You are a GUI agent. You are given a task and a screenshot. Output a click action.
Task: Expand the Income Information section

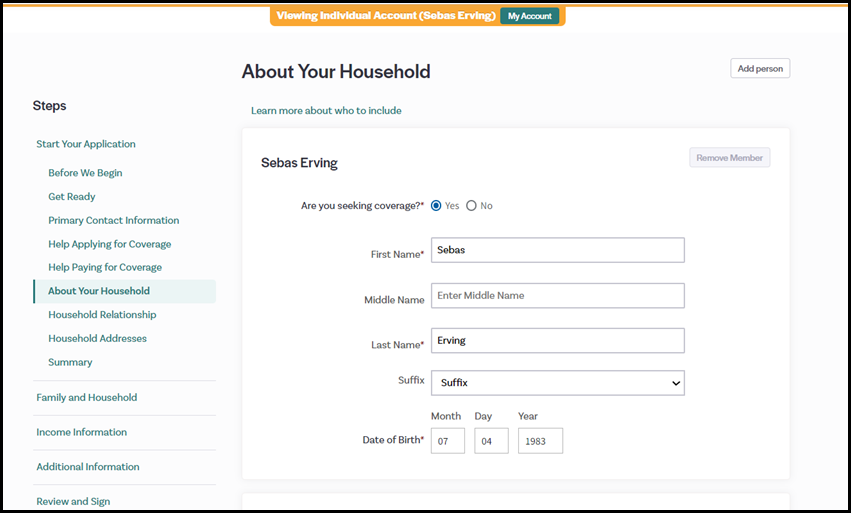point(81,433)
